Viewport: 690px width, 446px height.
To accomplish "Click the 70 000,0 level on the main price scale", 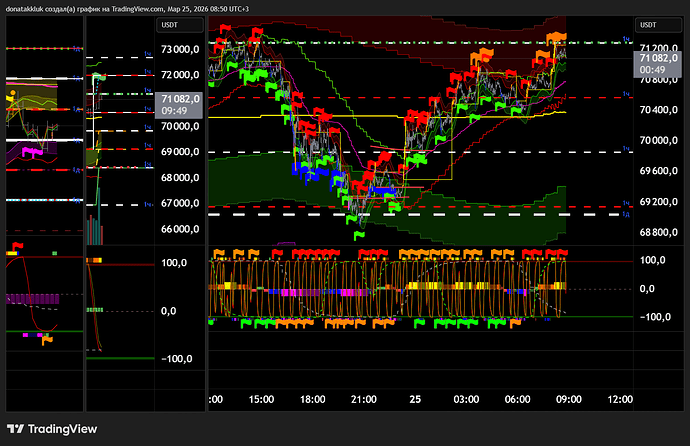I will pos(656,140).
